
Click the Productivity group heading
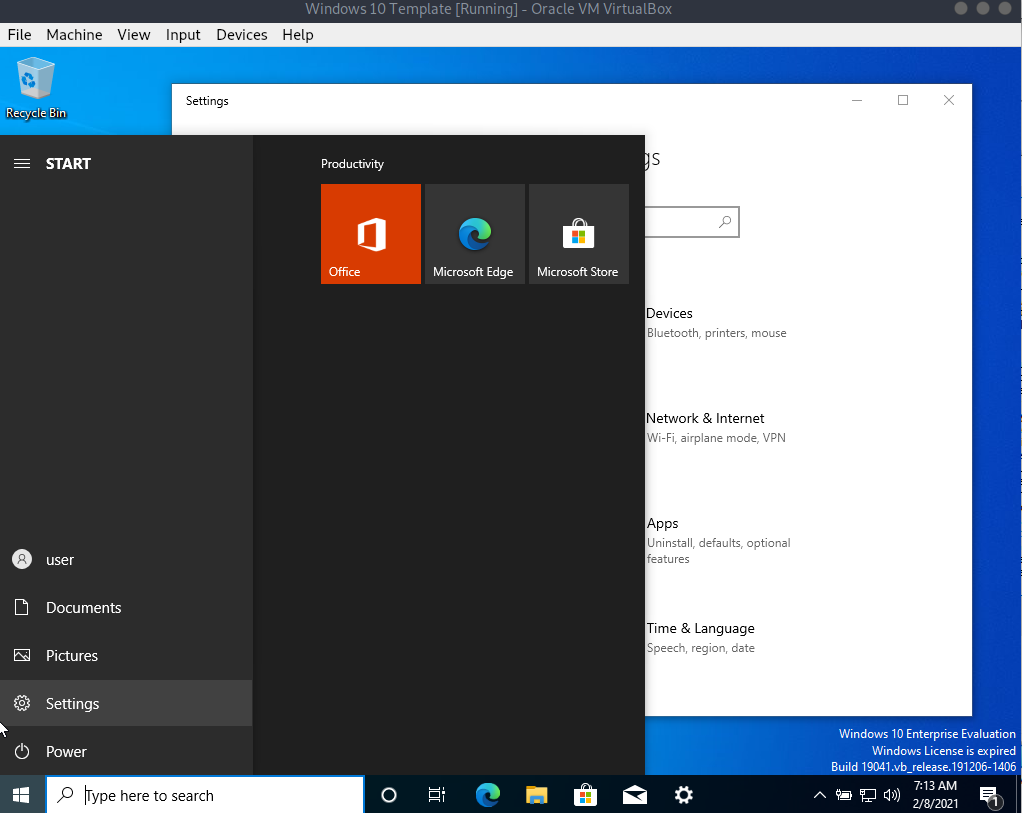(352, 164)
